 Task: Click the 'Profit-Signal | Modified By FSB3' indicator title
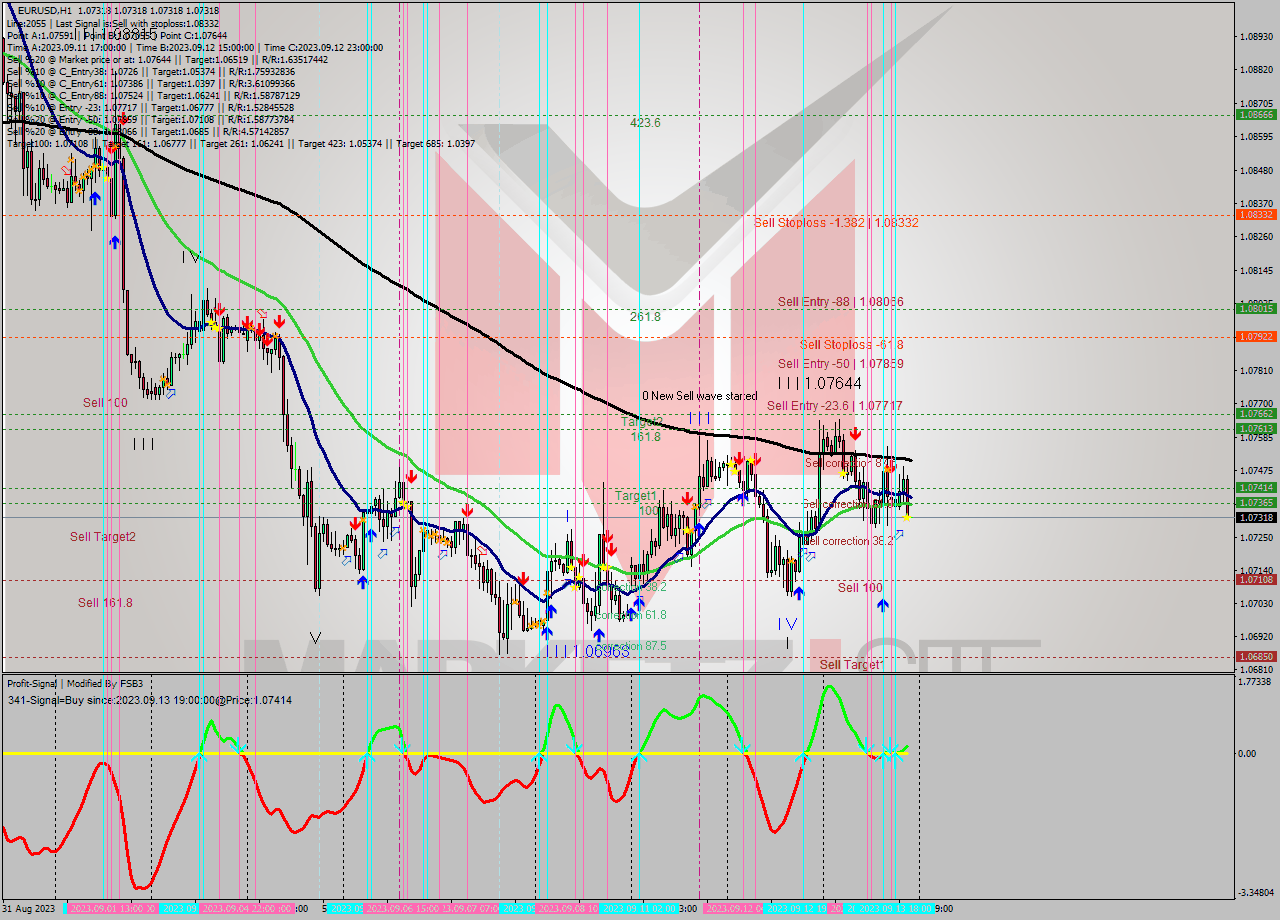[x=75, y=684]
